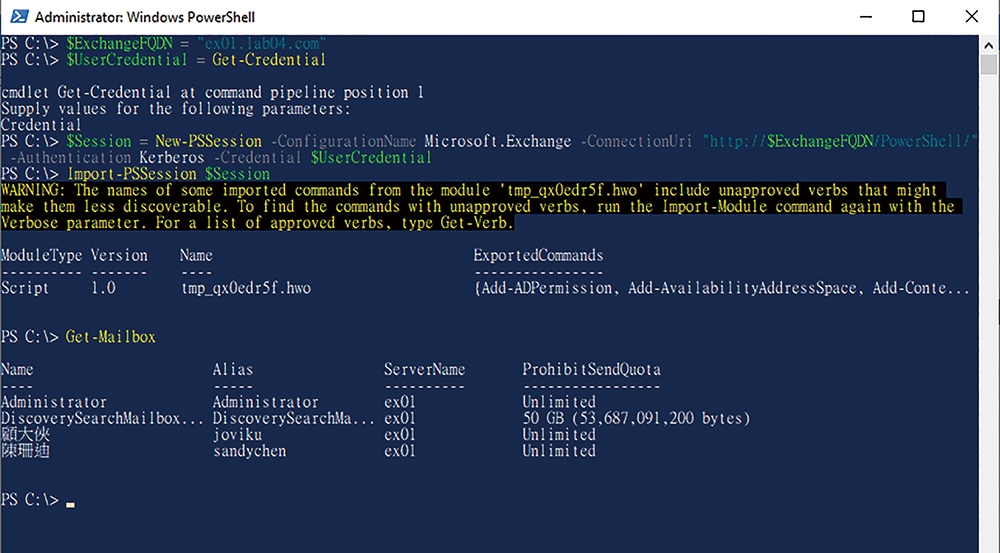Click the ServerName column header
The height and width of the screenshot is (553, 1000).
425,369
